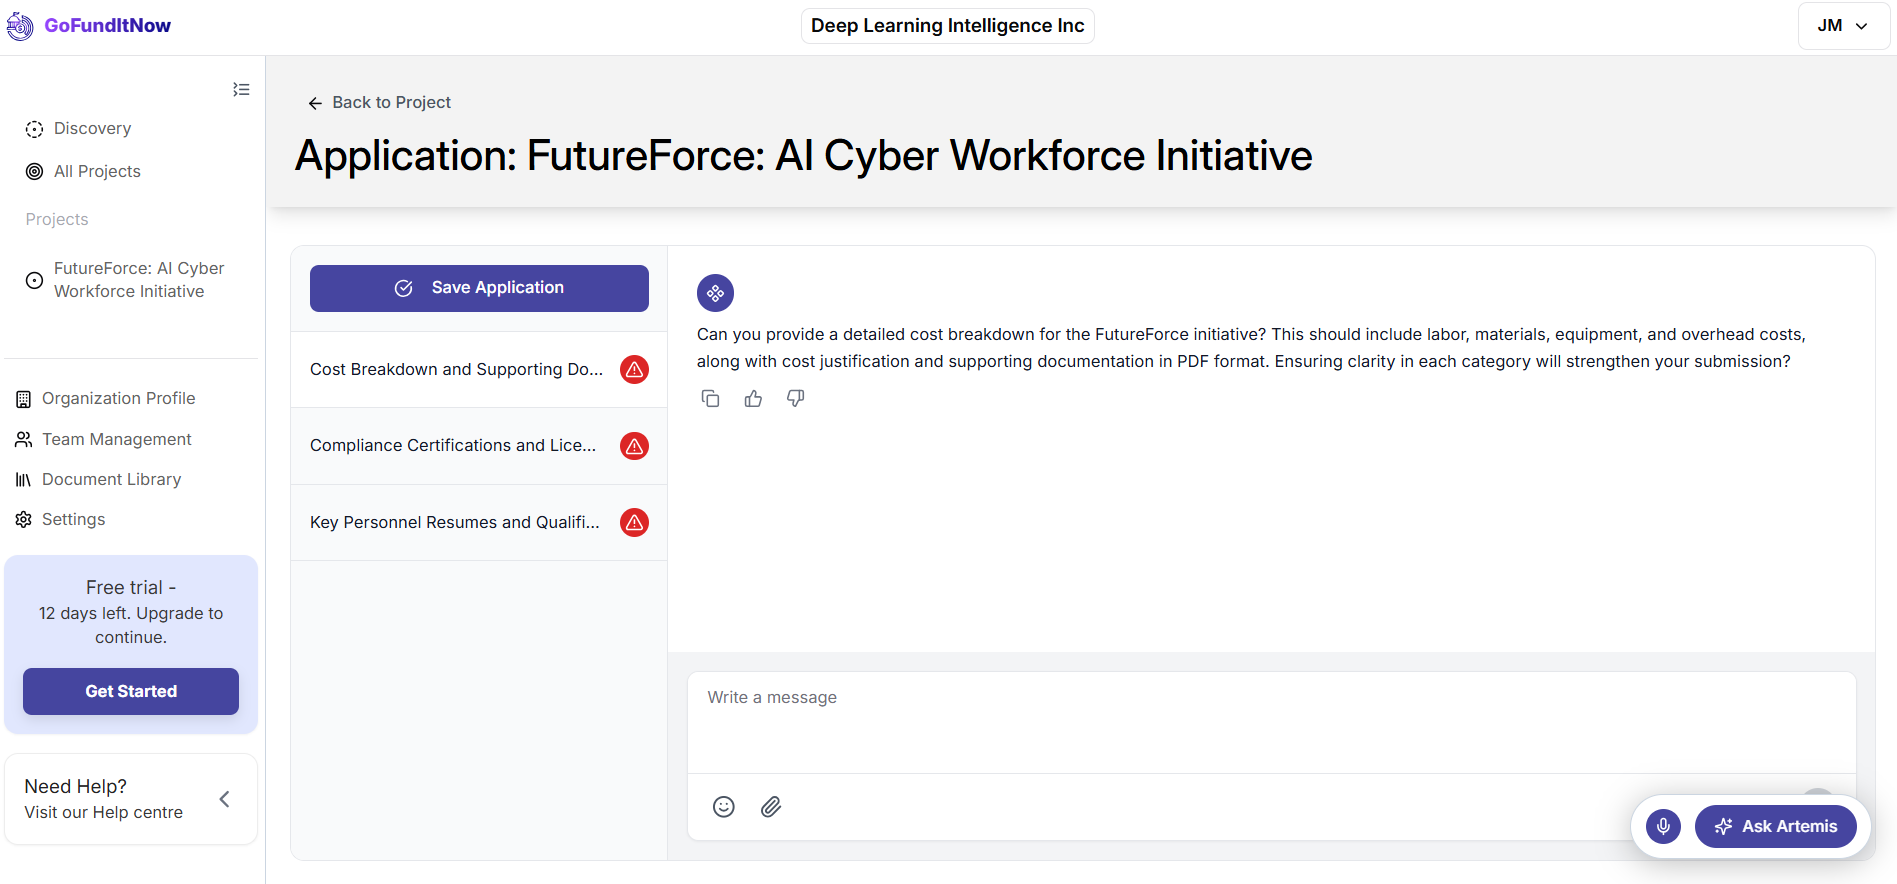Click Back to Project link

pos(380,103)
